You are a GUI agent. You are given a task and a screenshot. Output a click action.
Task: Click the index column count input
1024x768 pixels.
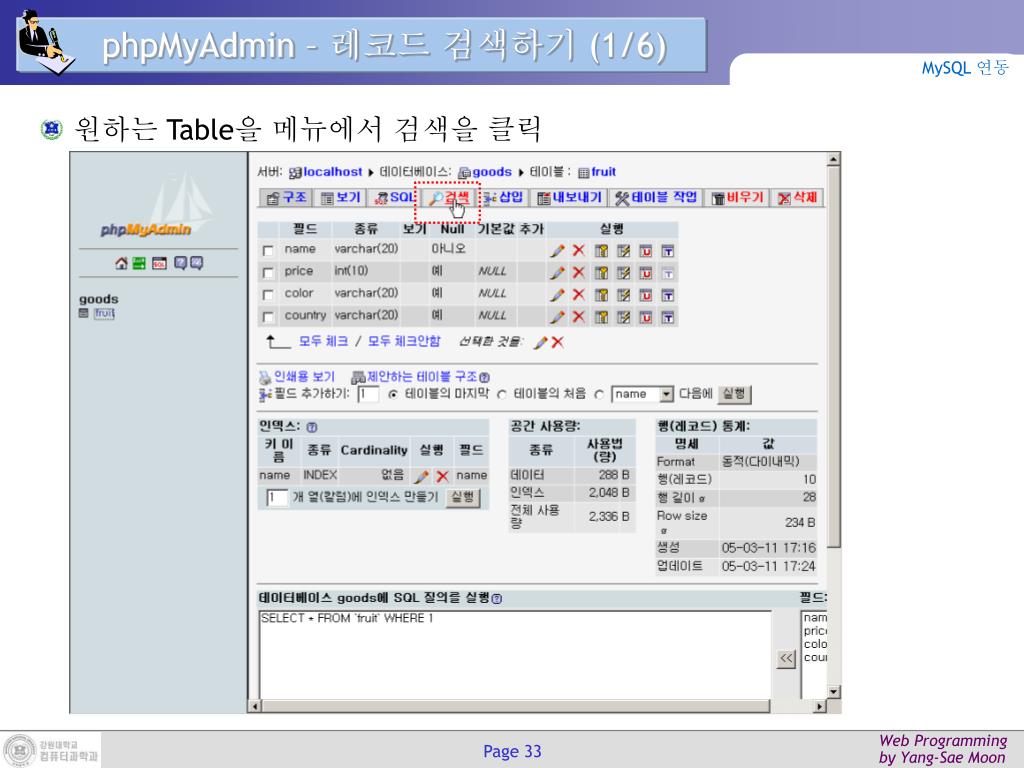point(277,498)
